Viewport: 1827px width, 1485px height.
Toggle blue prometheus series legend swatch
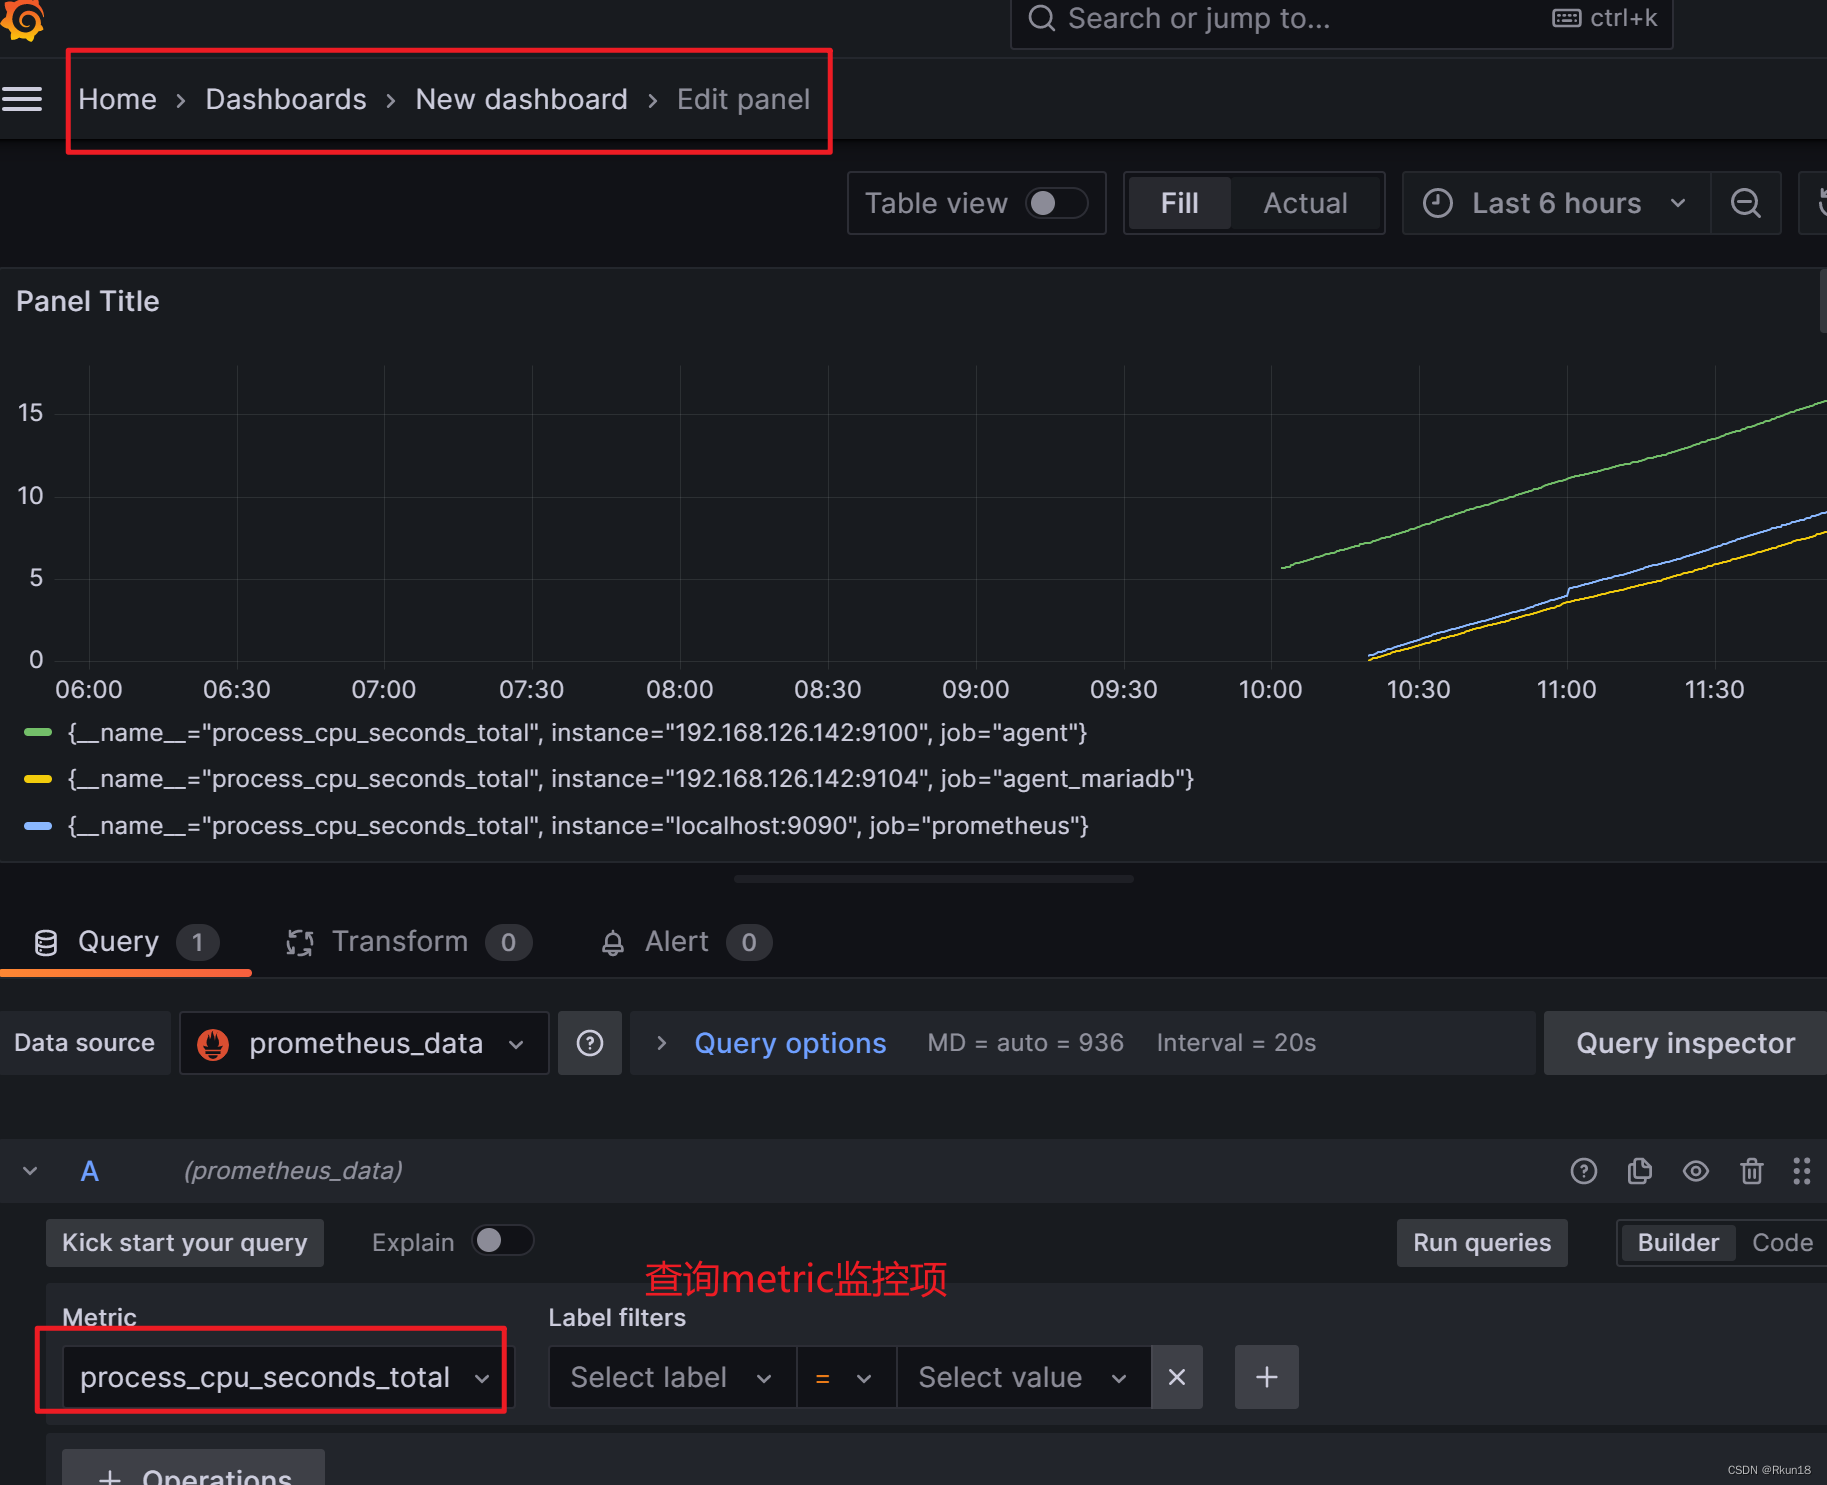point(38,826)
